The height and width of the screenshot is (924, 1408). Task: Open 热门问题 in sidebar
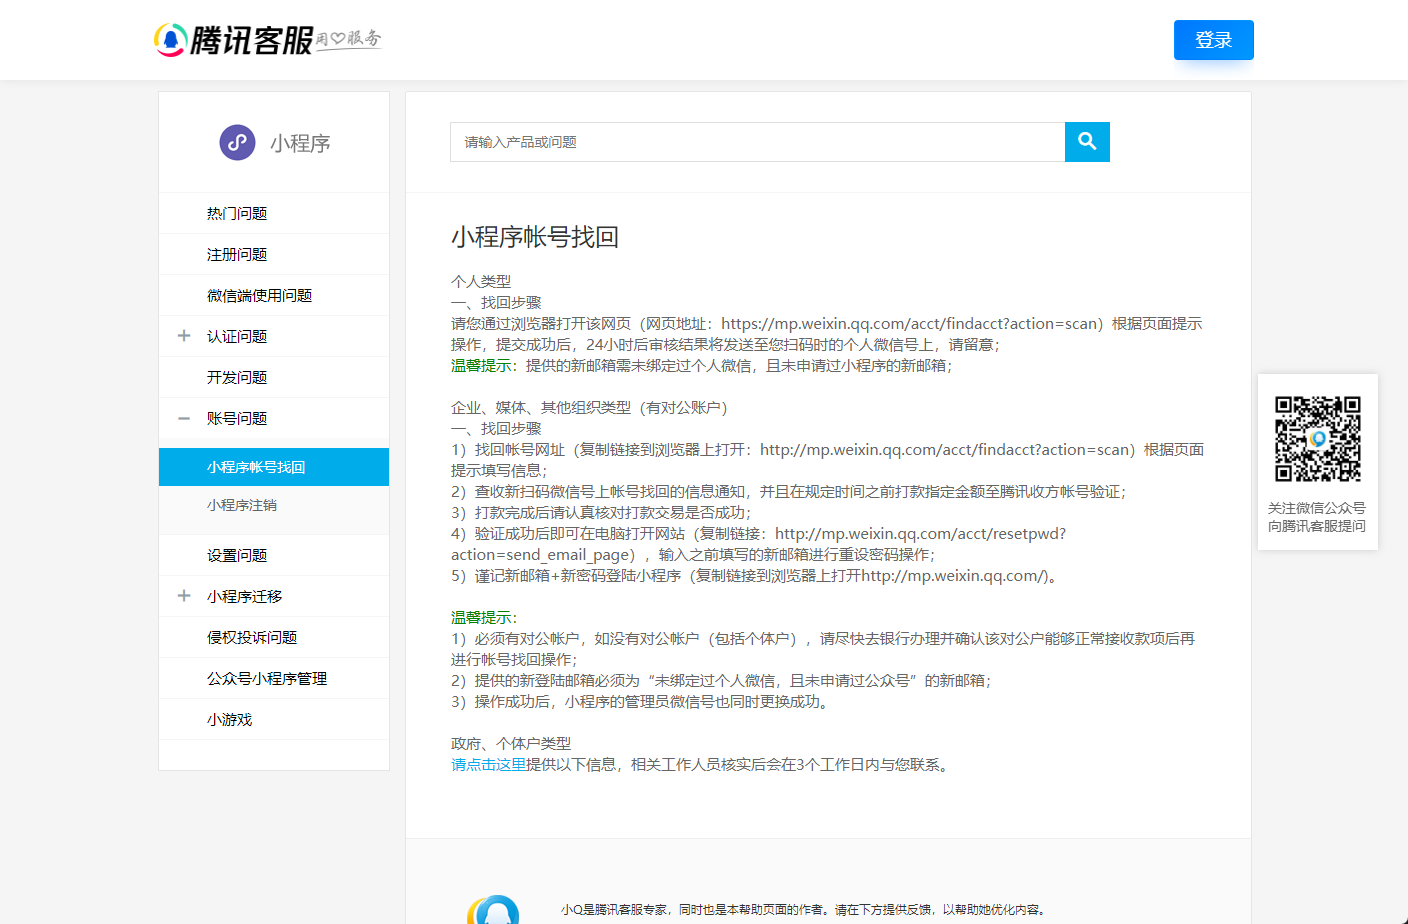pos(237,213)
